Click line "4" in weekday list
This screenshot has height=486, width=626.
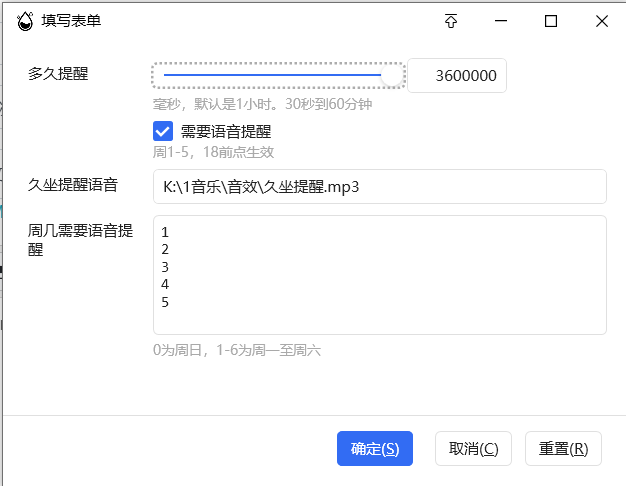point(165,284)
